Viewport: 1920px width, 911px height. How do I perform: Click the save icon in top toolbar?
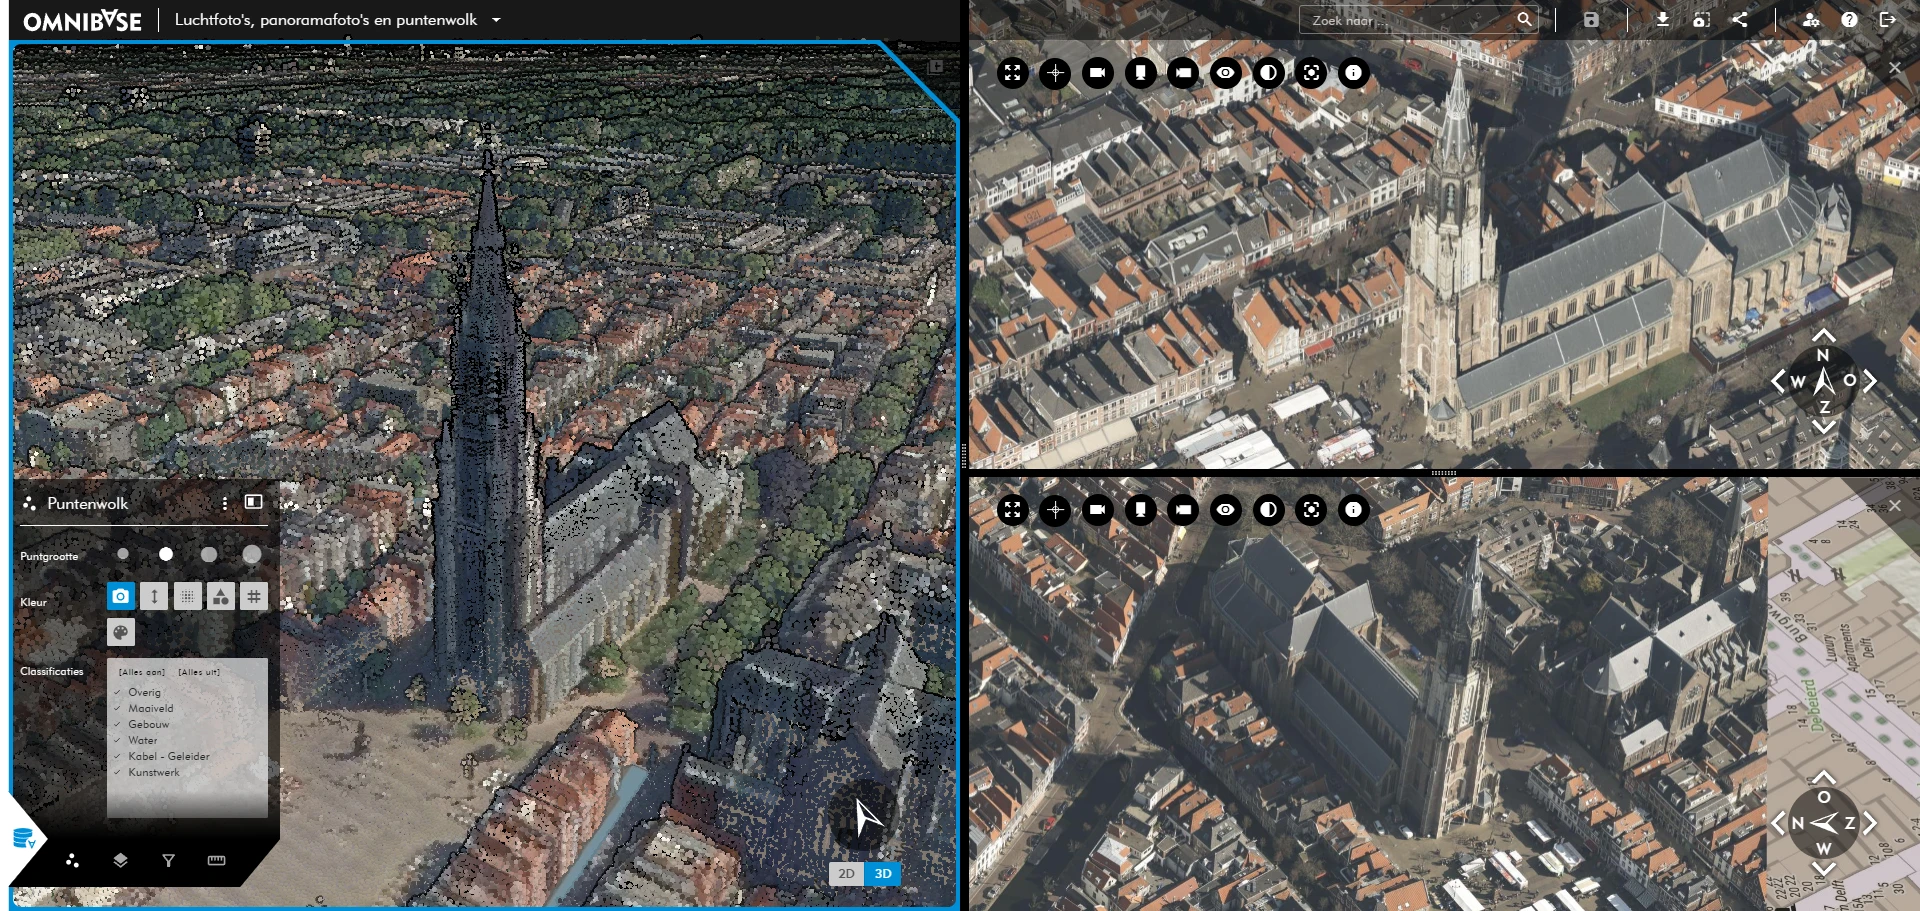click(x=1591, y=20)
